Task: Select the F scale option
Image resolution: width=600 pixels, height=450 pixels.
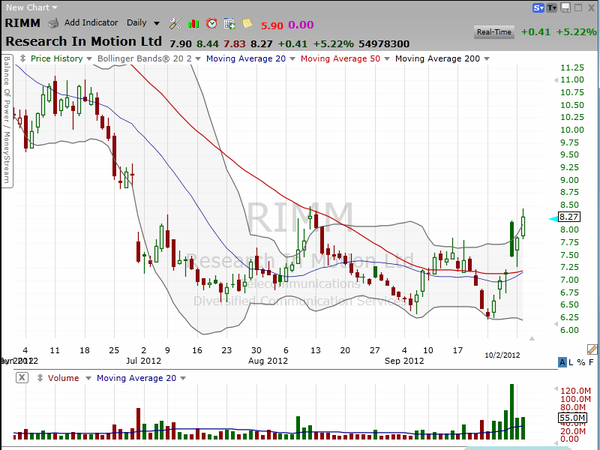Action: (591, 362)
